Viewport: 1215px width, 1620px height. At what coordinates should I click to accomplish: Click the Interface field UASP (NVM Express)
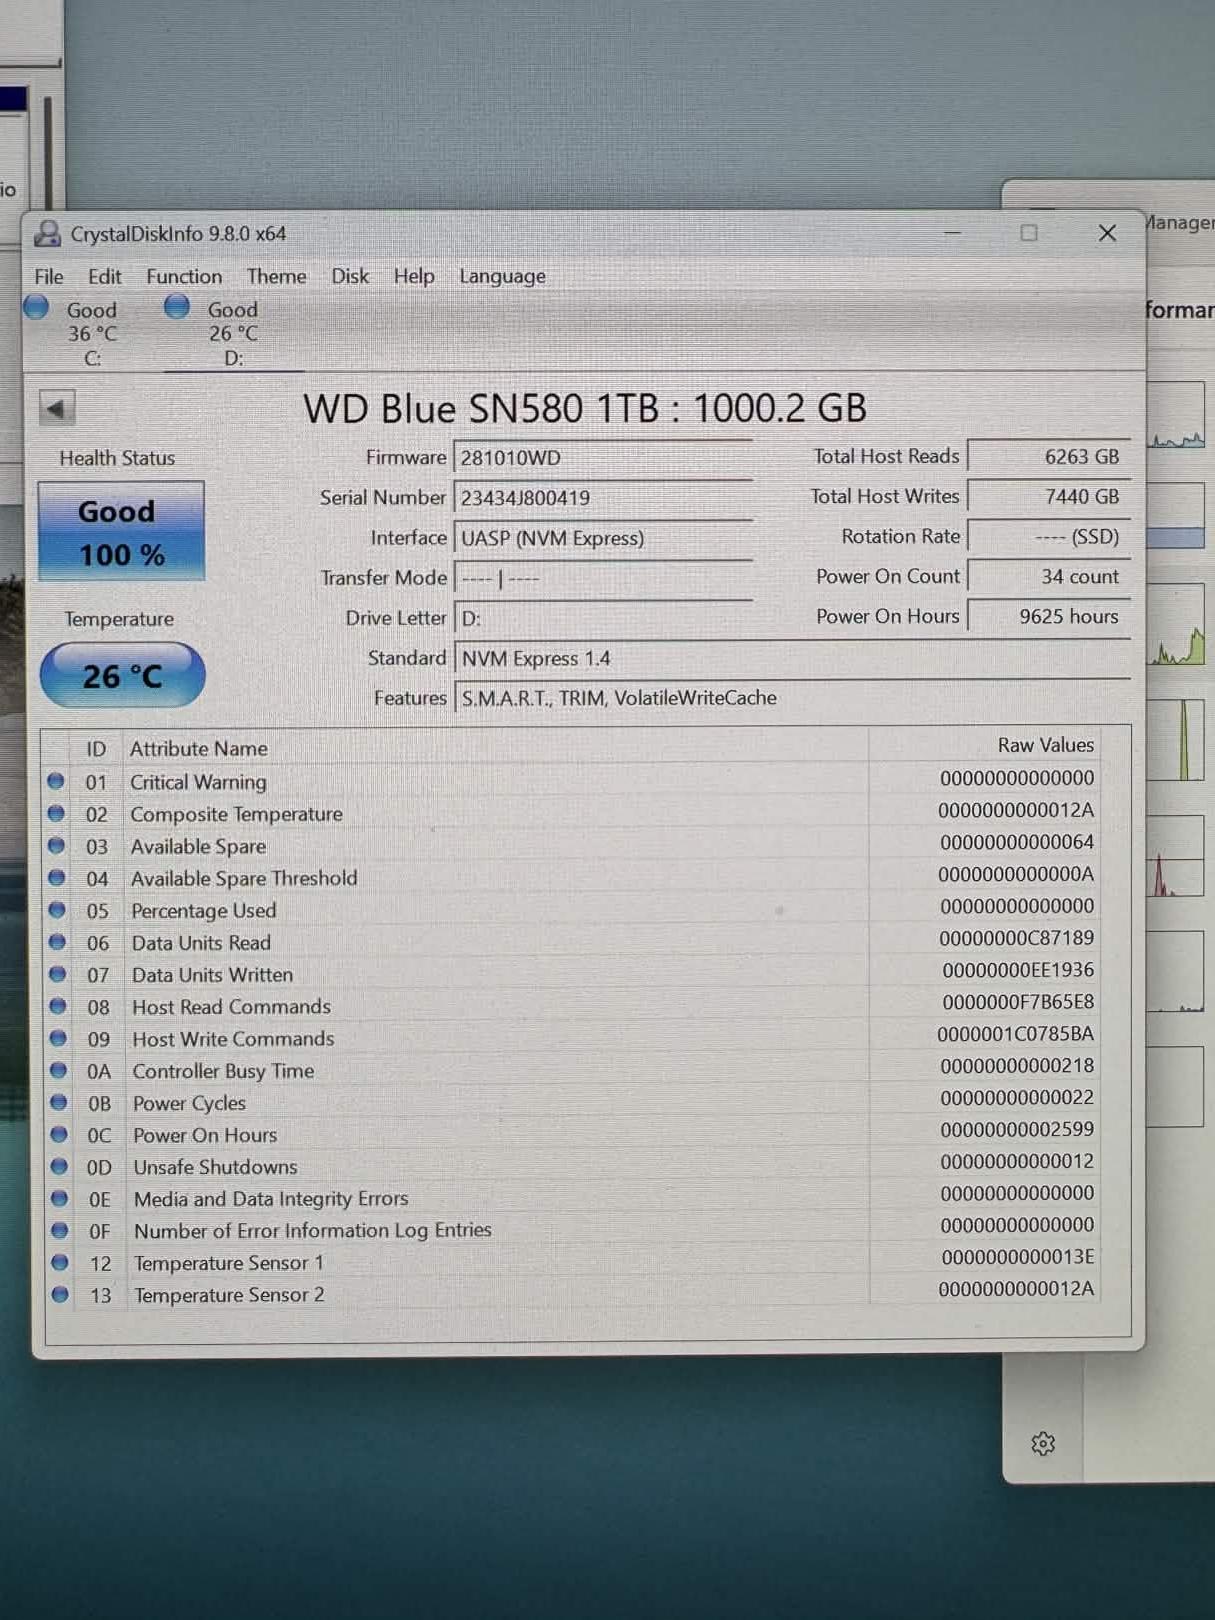pos(603,538)
